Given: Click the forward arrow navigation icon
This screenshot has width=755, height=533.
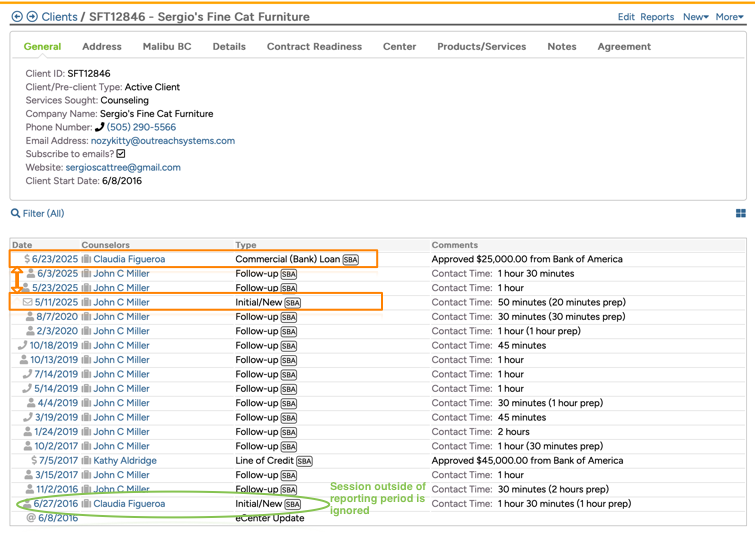Looking at the screenshot, I should pyautogui.click(x=32, y=17).
